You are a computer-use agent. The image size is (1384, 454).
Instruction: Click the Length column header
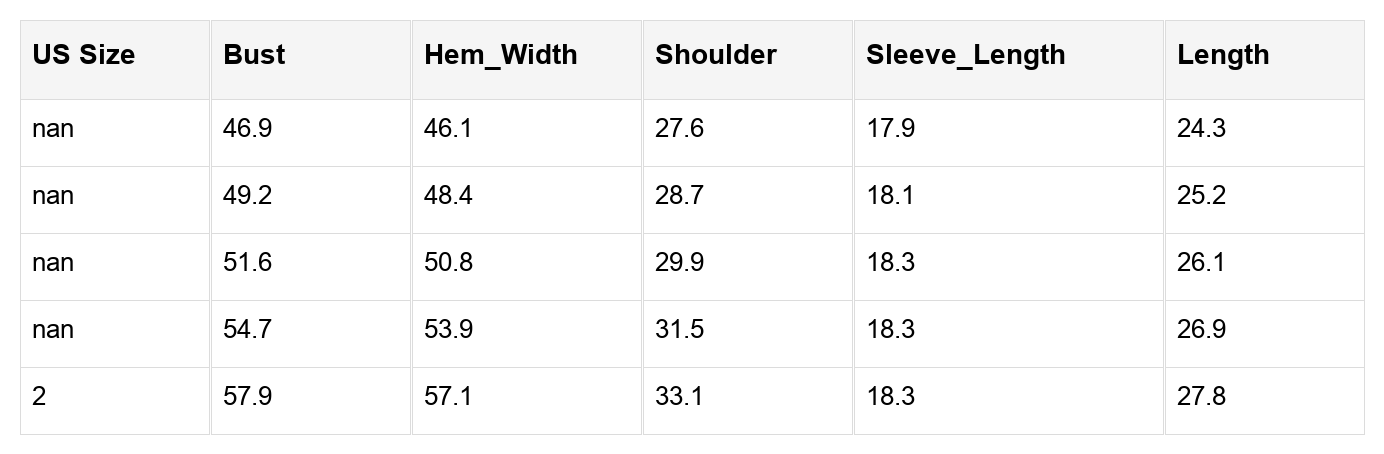(x=1223, y=55)
